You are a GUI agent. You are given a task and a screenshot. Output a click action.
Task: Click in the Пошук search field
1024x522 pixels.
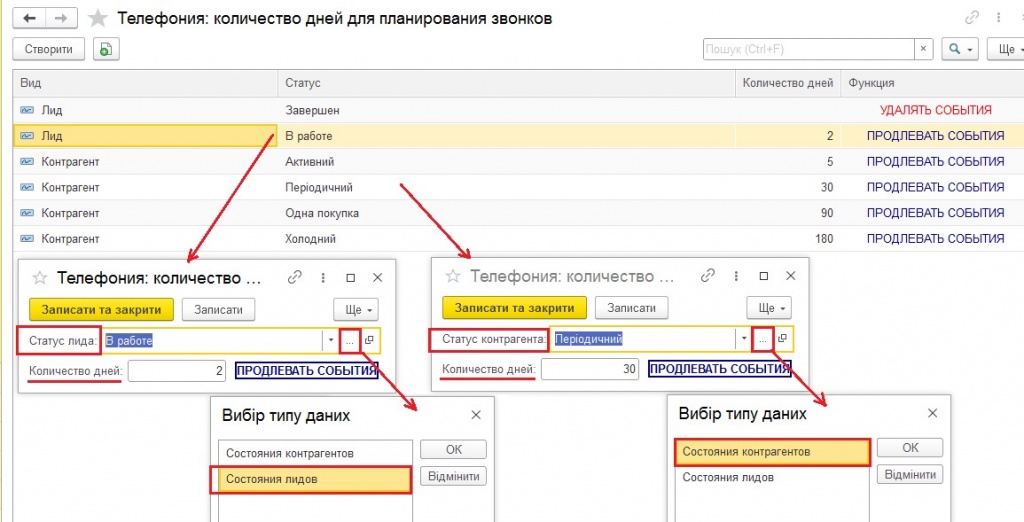(808, 49)
